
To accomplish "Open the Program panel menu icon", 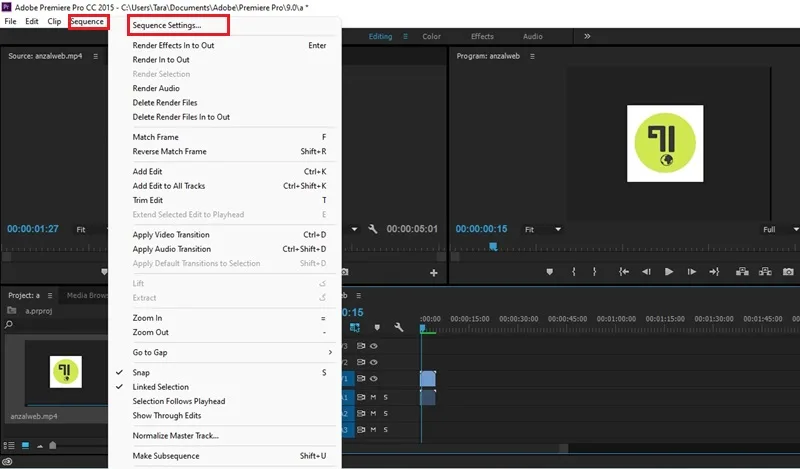I will click(532, 56).
